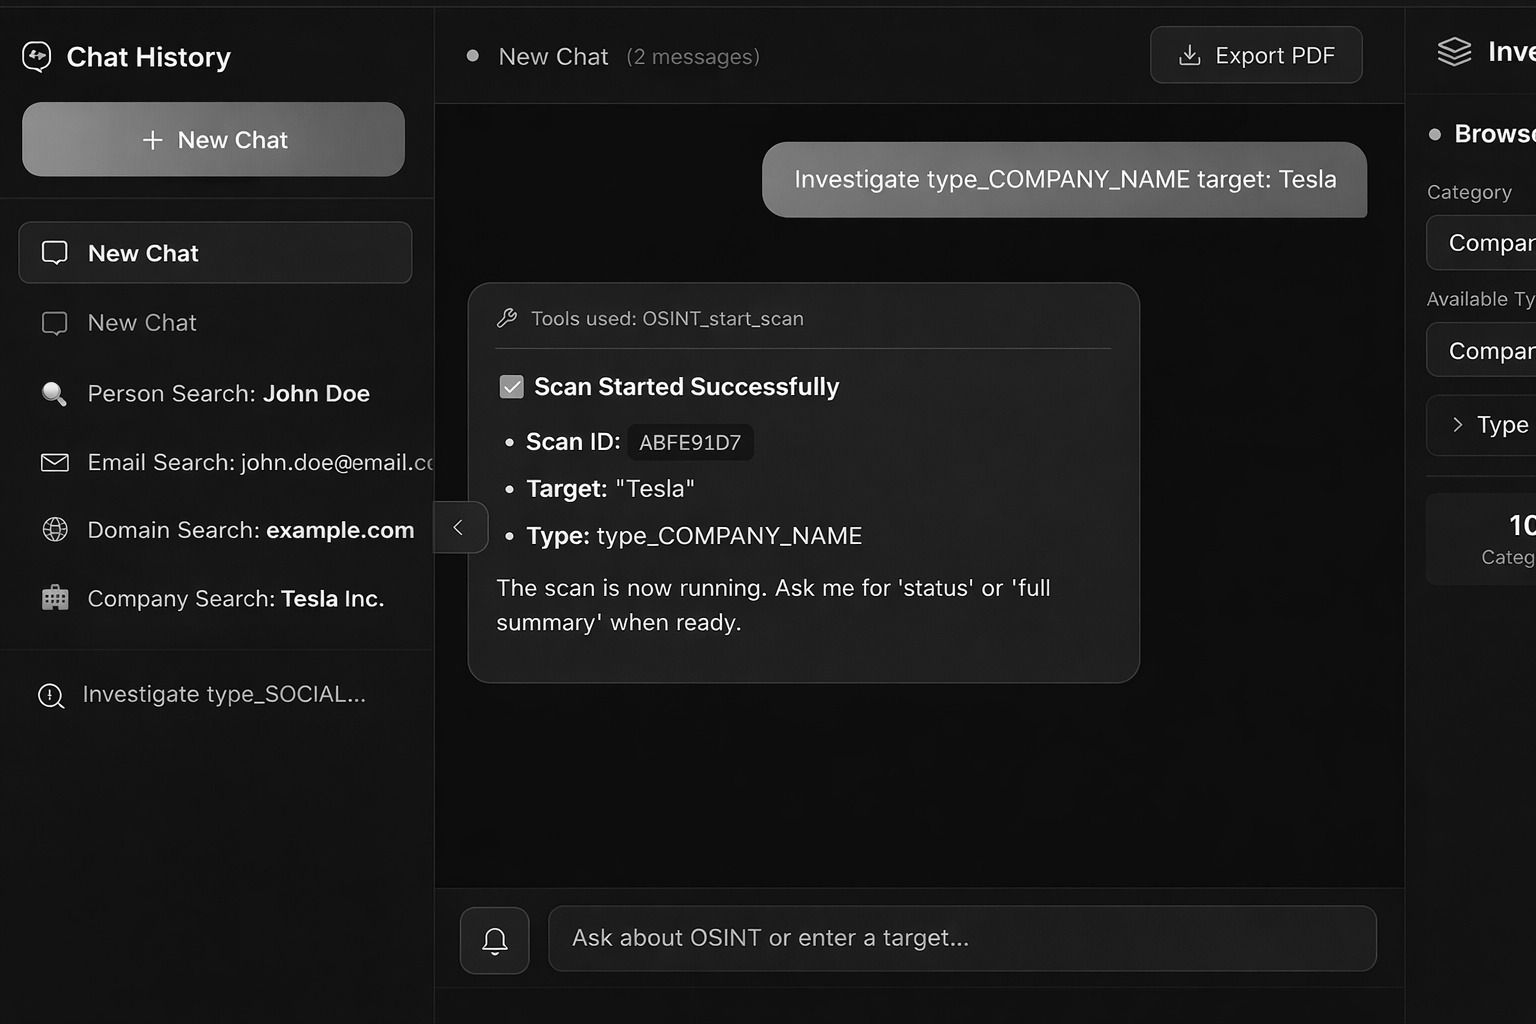Click the alert icon beside Investigate type_SOCIAL entry
Screen dimensions: 1536x1024
pos(51,694)
